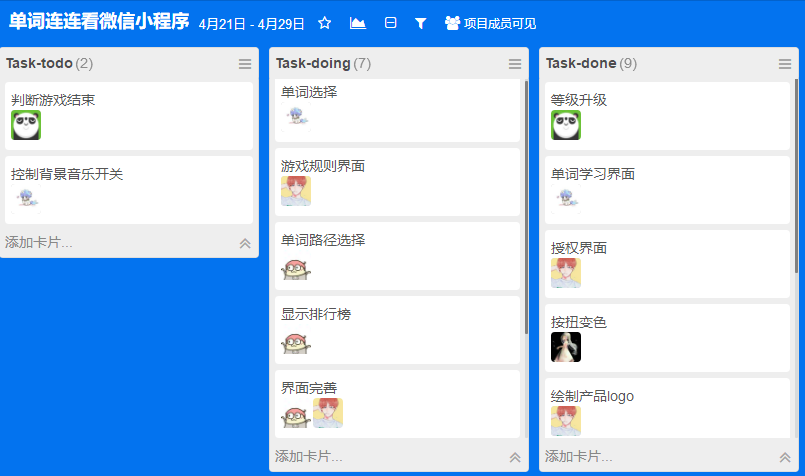Open the 绘制产品logo card

click(667, 408)
